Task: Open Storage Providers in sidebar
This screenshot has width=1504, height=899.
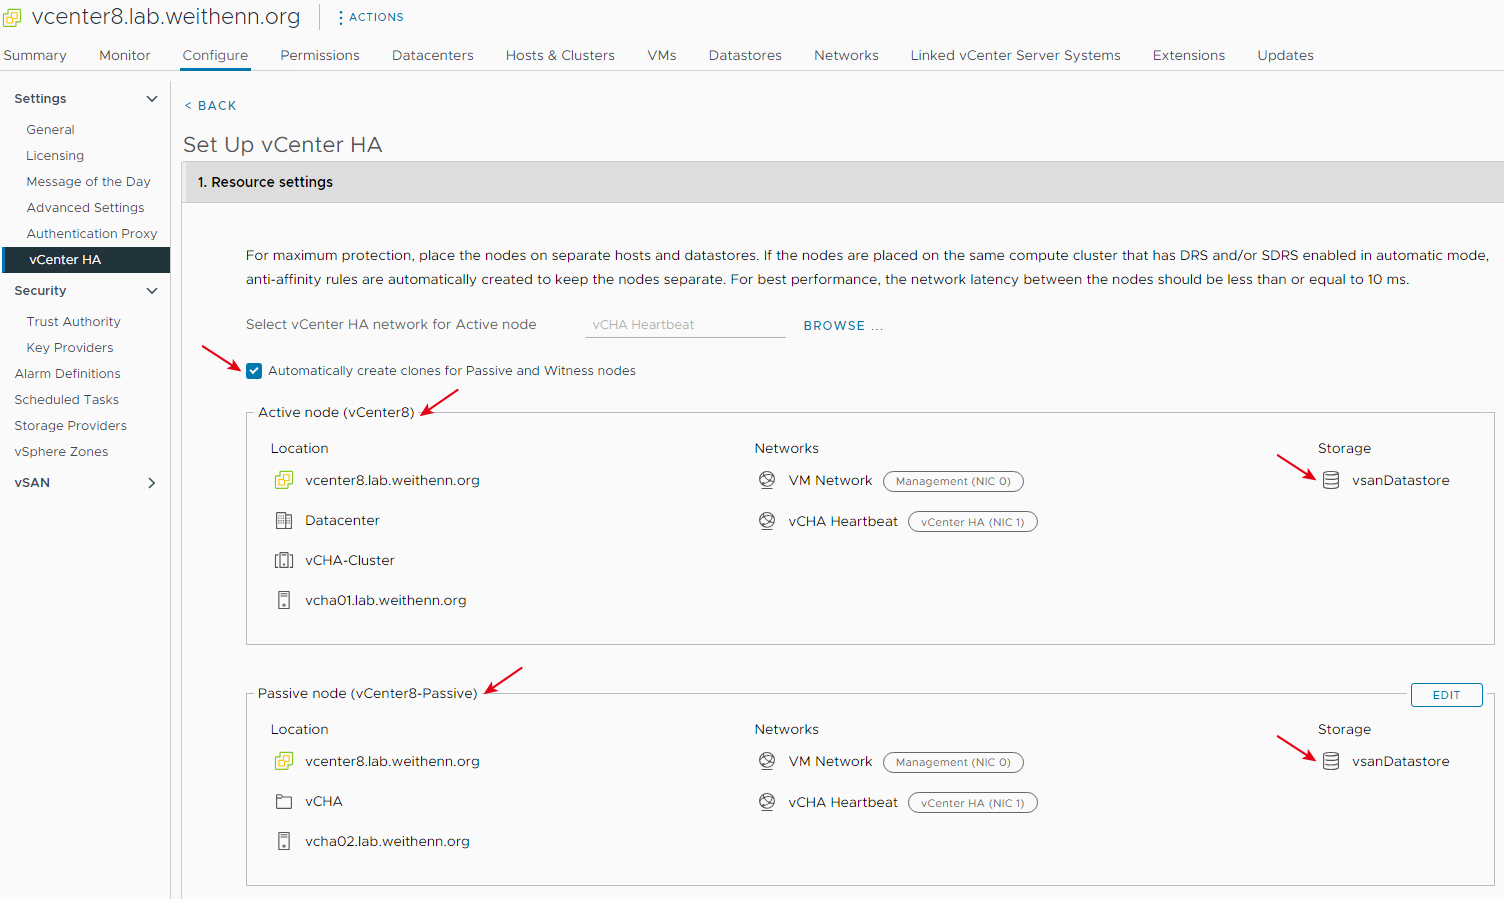Action: (70, 425)
